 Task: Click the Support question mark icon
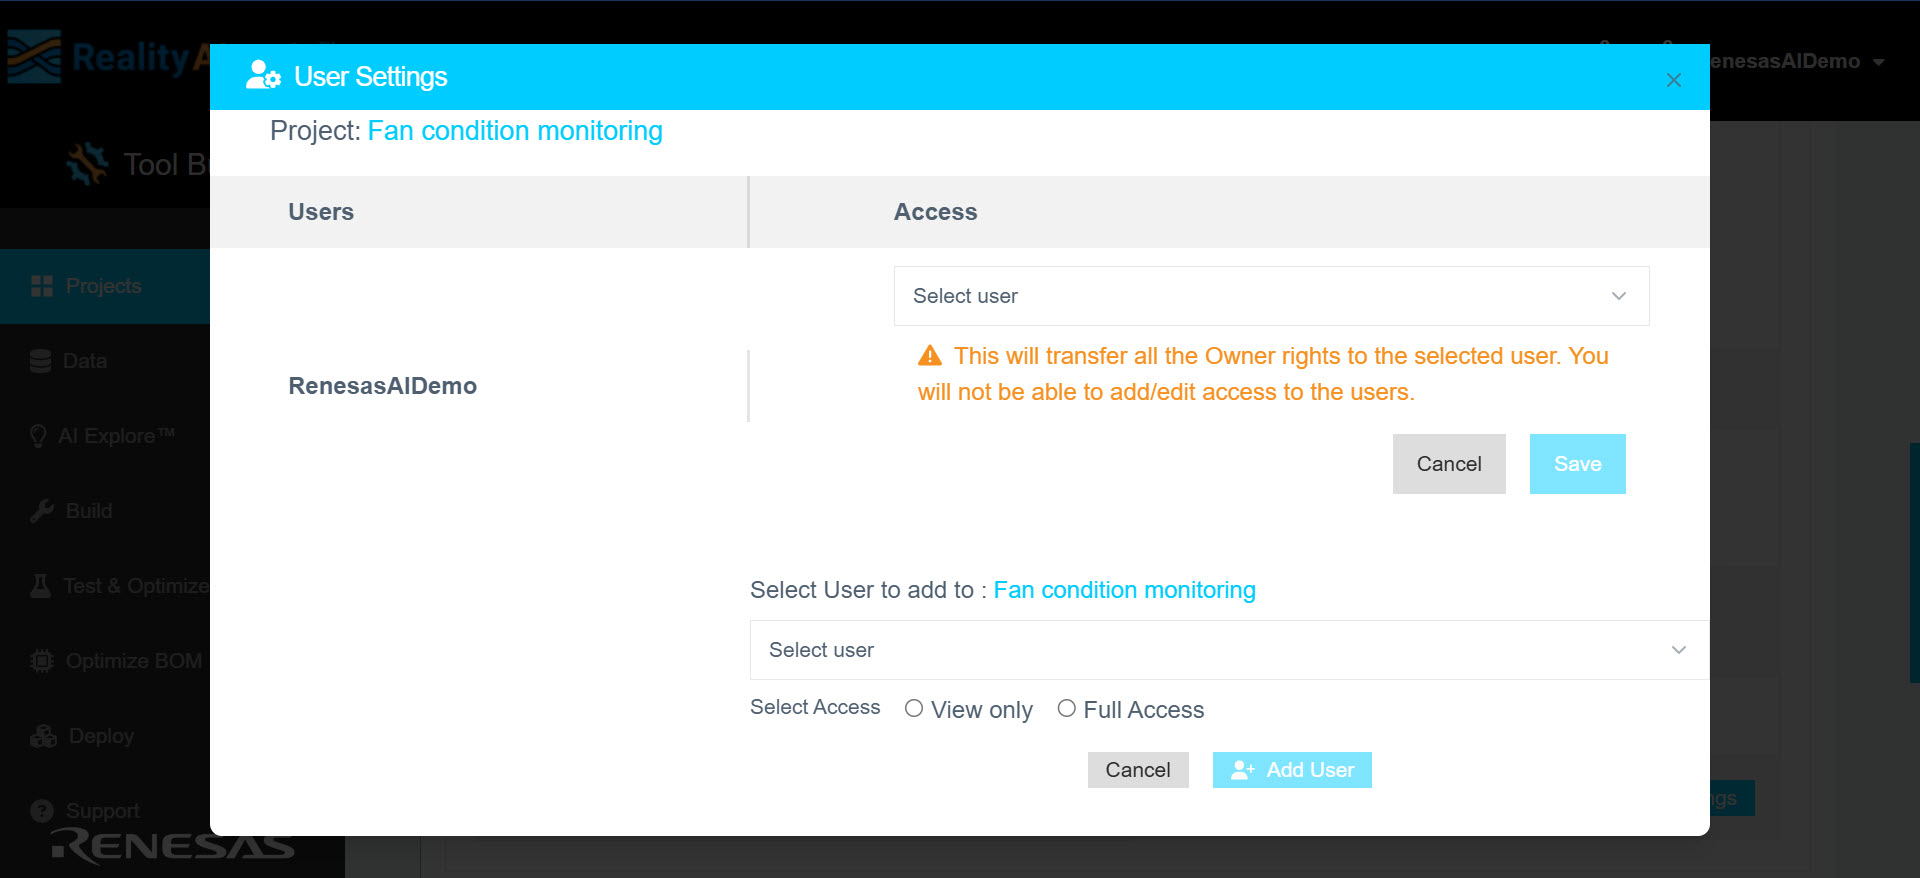41,810
